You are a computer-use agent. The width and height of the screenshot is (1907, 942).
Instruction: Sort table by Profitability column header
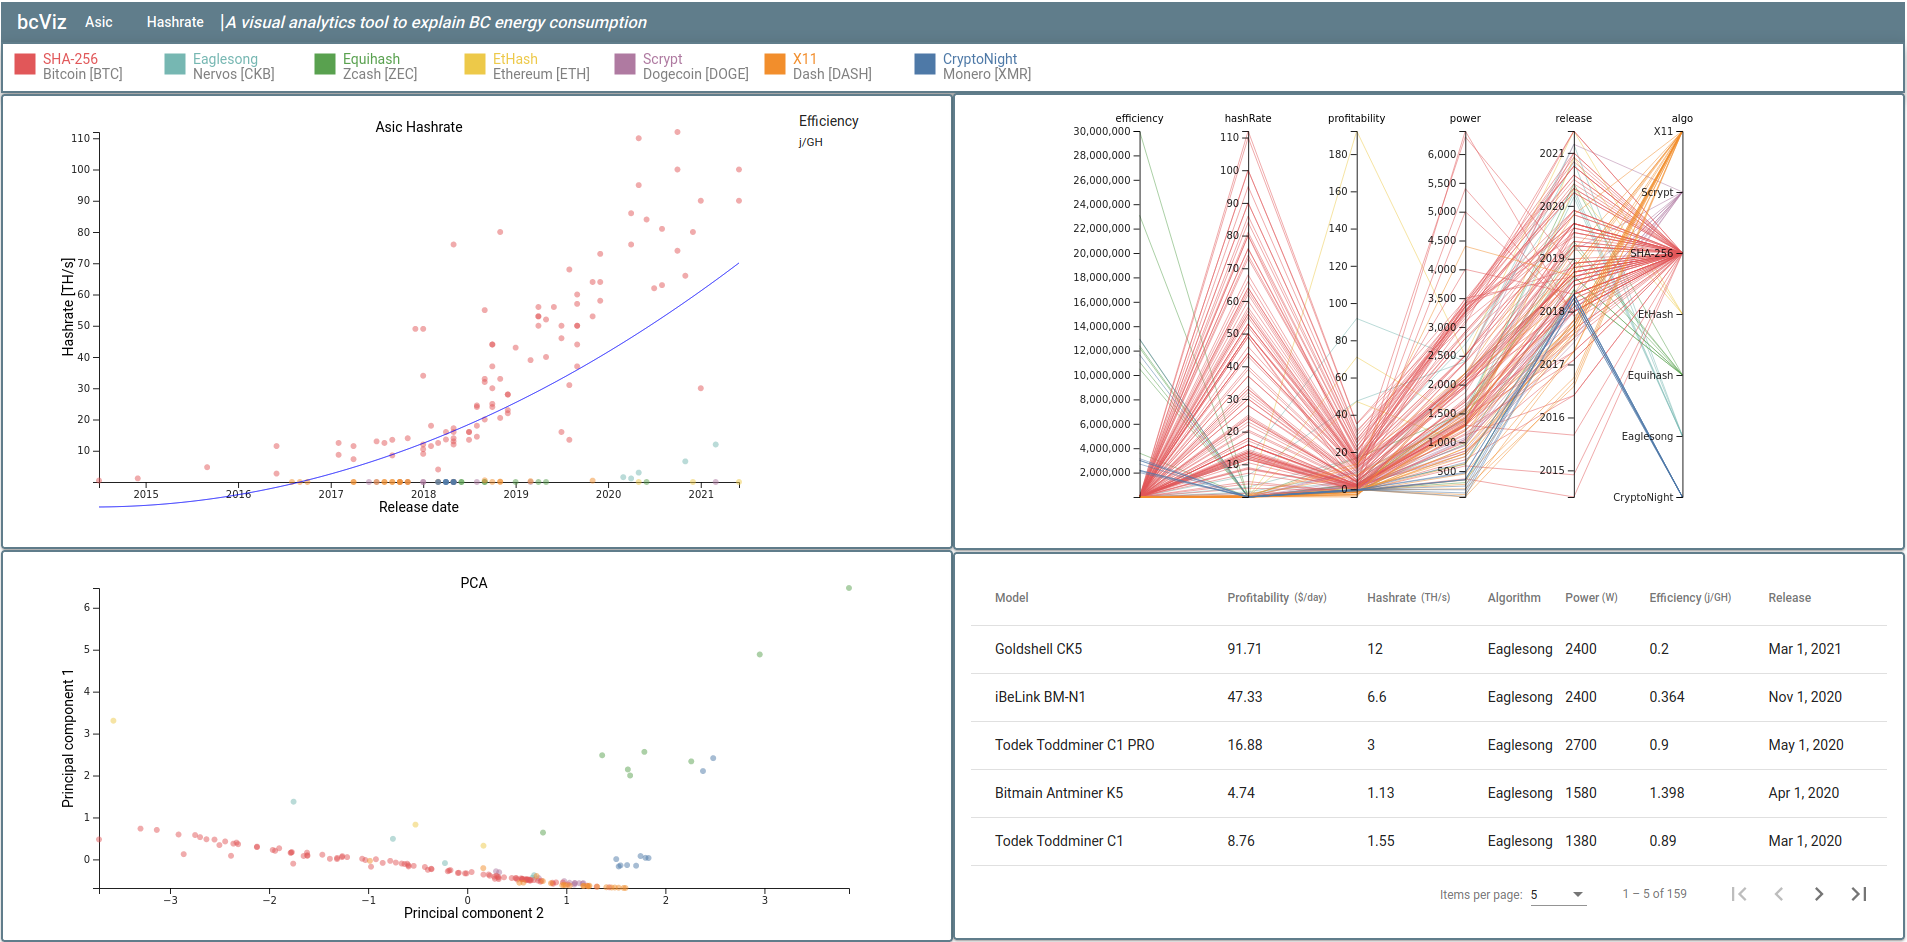[x=1277, y=598]
